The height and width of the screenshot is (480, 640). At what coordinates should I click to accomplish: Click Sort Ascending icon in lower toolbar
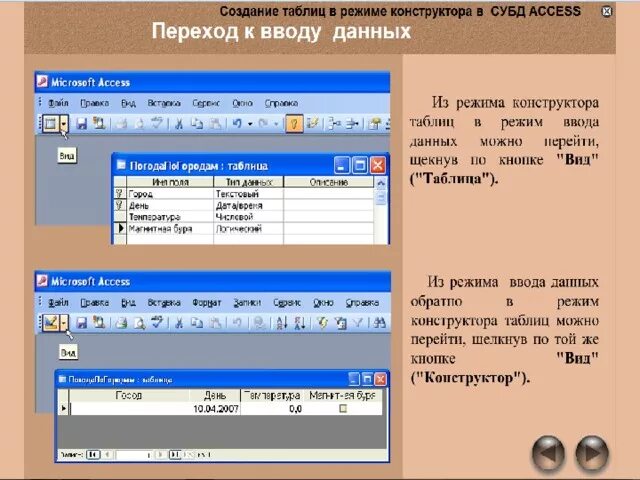(x=282, y=323)
